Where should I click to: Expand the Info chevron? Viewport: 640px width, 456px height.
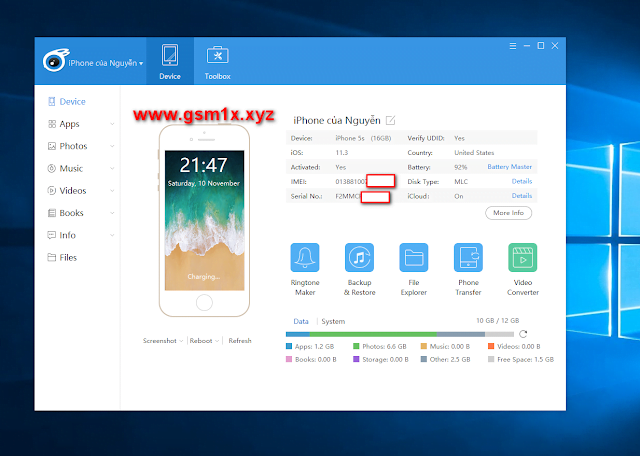[112, 235]
